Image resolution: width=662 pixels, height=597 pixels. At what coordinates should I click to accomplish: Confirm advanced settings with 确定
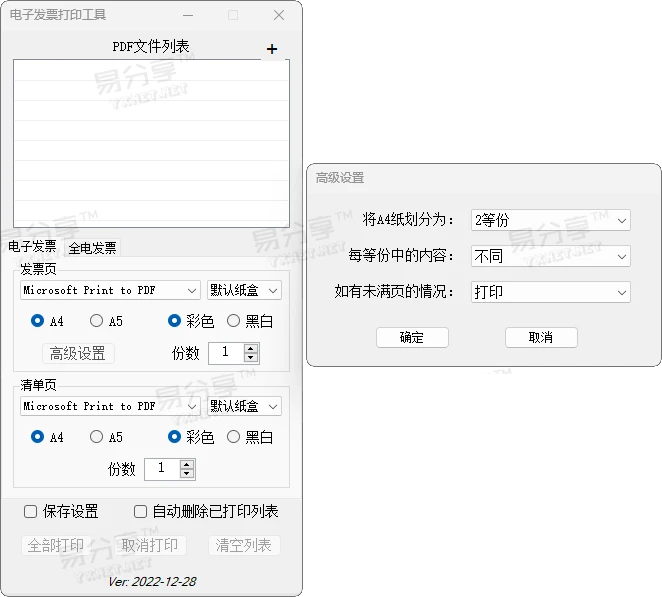click(x=412, y=338)
